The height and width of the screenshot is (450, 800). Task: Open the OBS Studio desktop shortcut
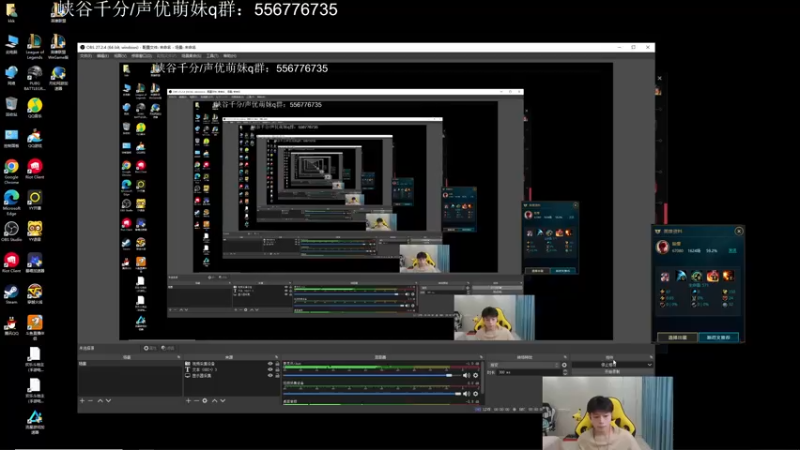11,231
